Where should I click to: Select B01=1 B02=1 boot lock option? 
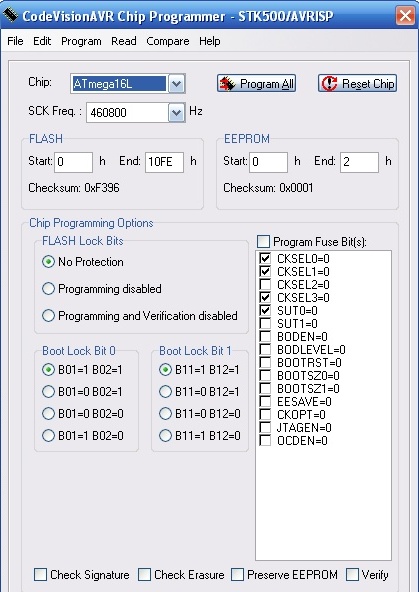click(x=48, y=370)
